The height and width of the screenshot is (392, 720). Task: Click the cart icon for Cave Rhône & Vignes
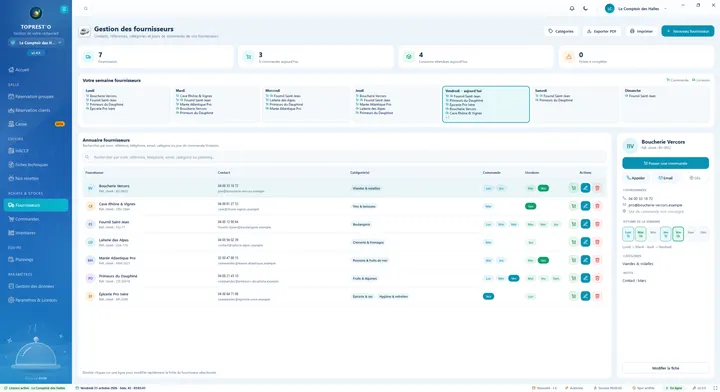pyautogui.click(x=574, y=206)
